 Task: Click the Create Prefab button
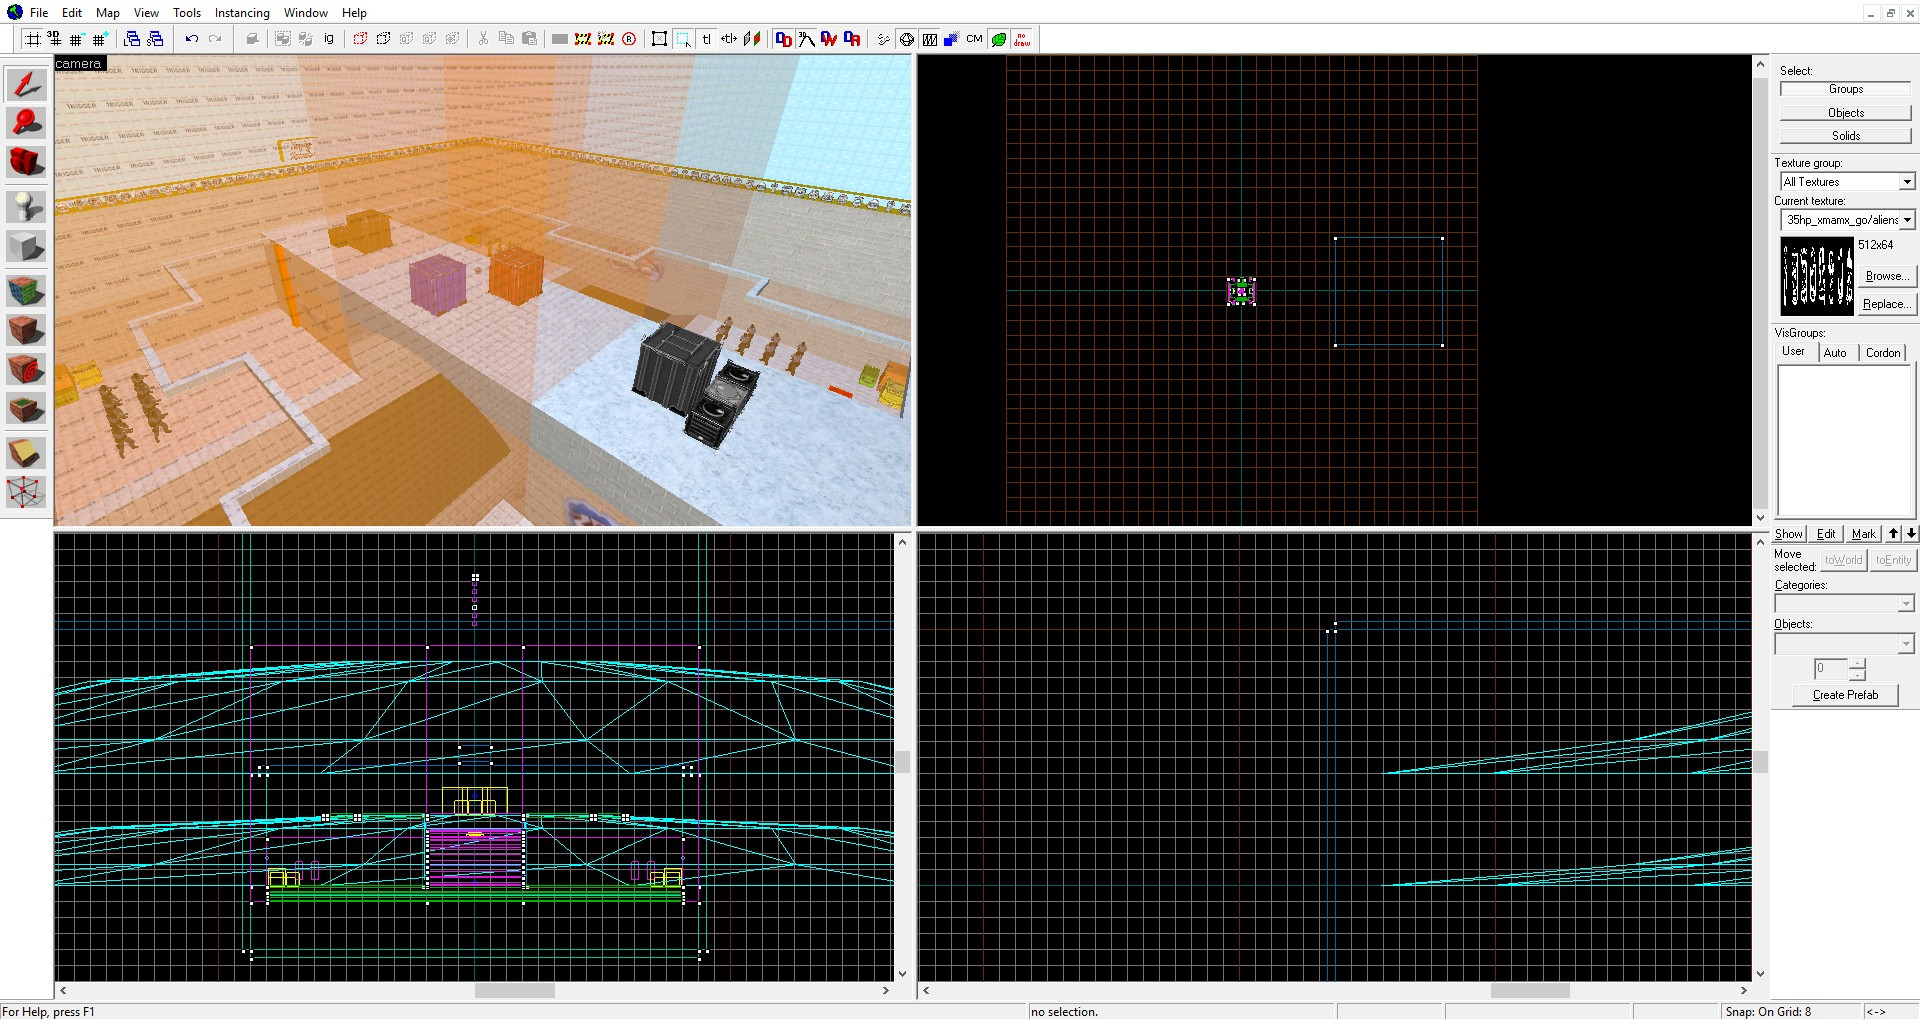tap(1845, 695)
